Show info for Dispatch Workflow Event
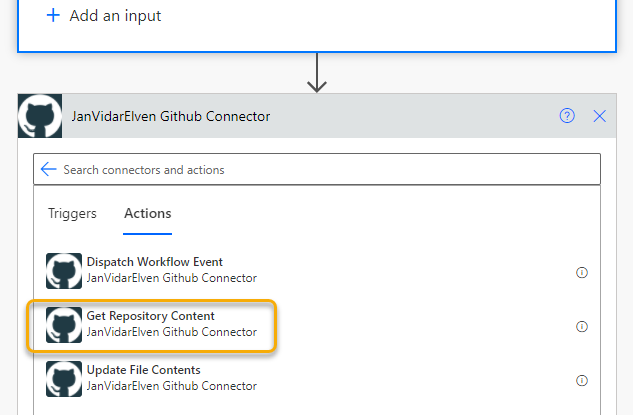The height and width of the screenshot is (415, 633). click(582, 272)
